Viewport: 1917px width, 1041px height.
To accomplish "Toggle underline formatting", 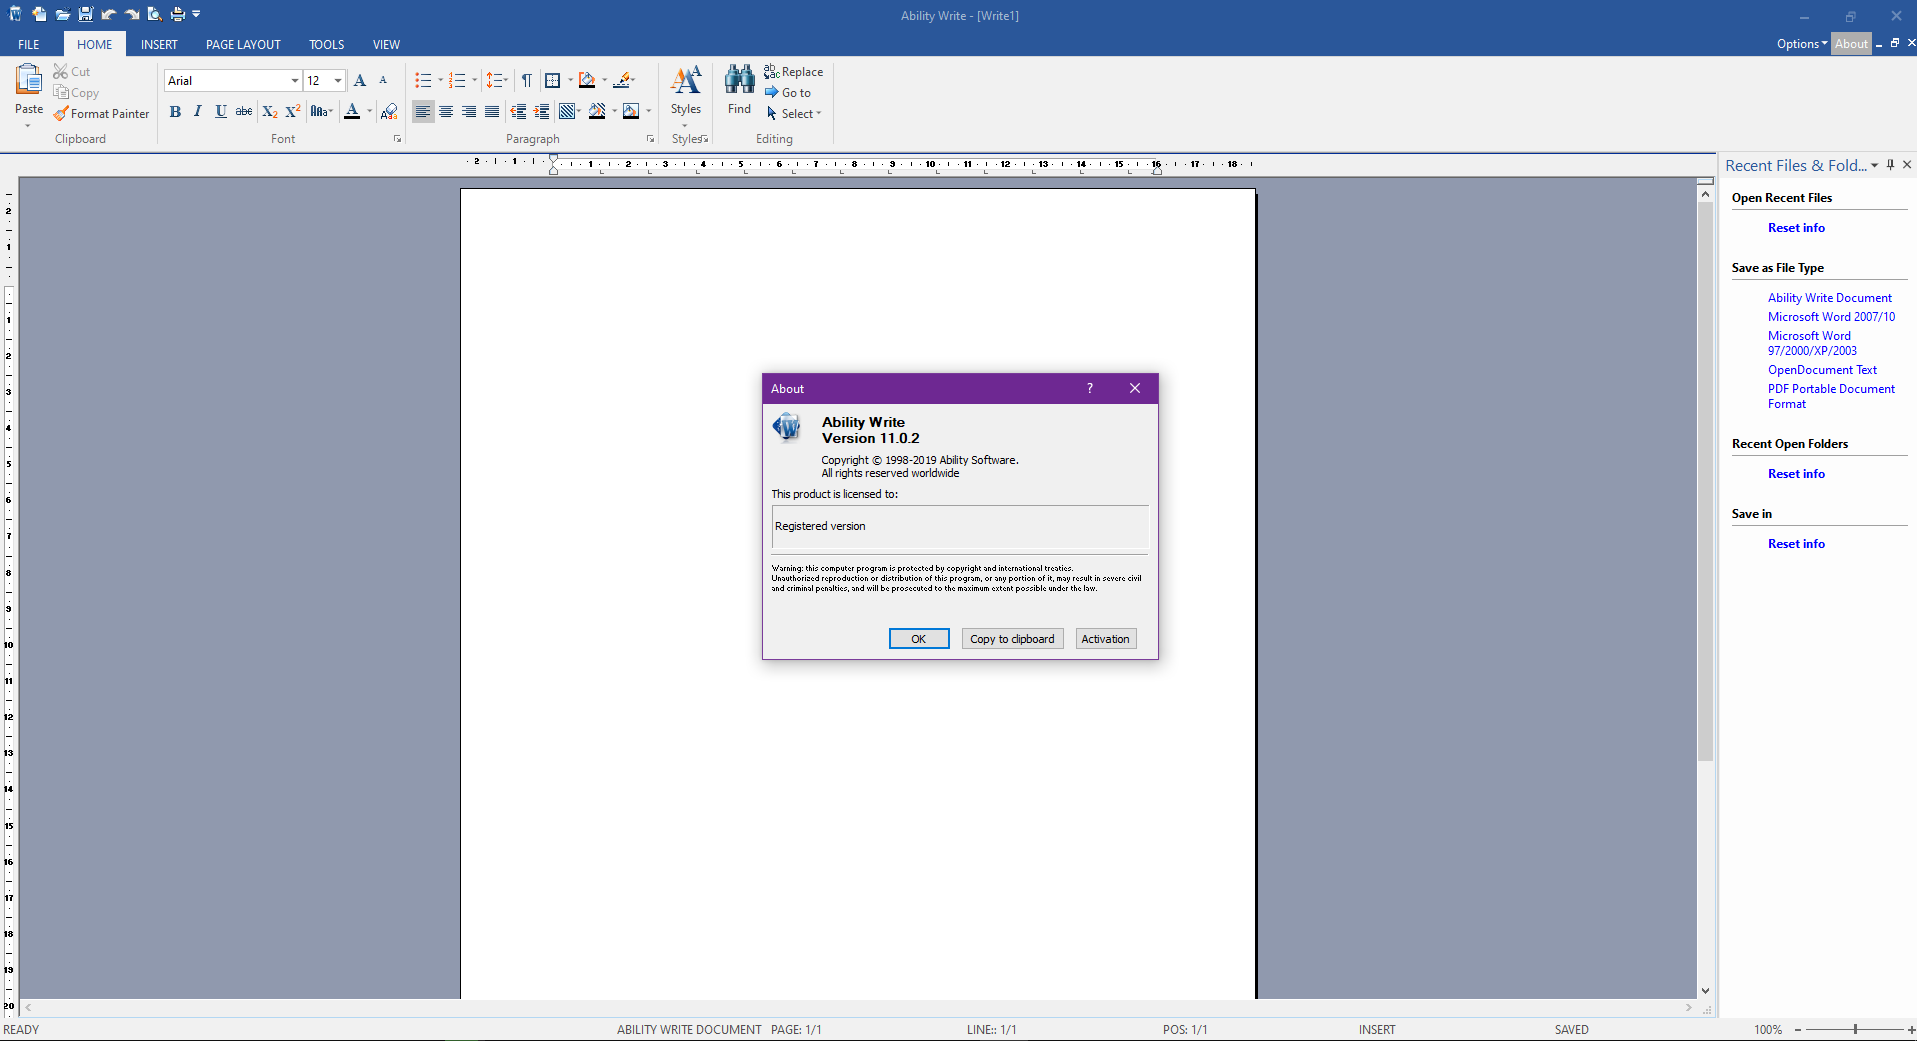I will tap(221, 111).
